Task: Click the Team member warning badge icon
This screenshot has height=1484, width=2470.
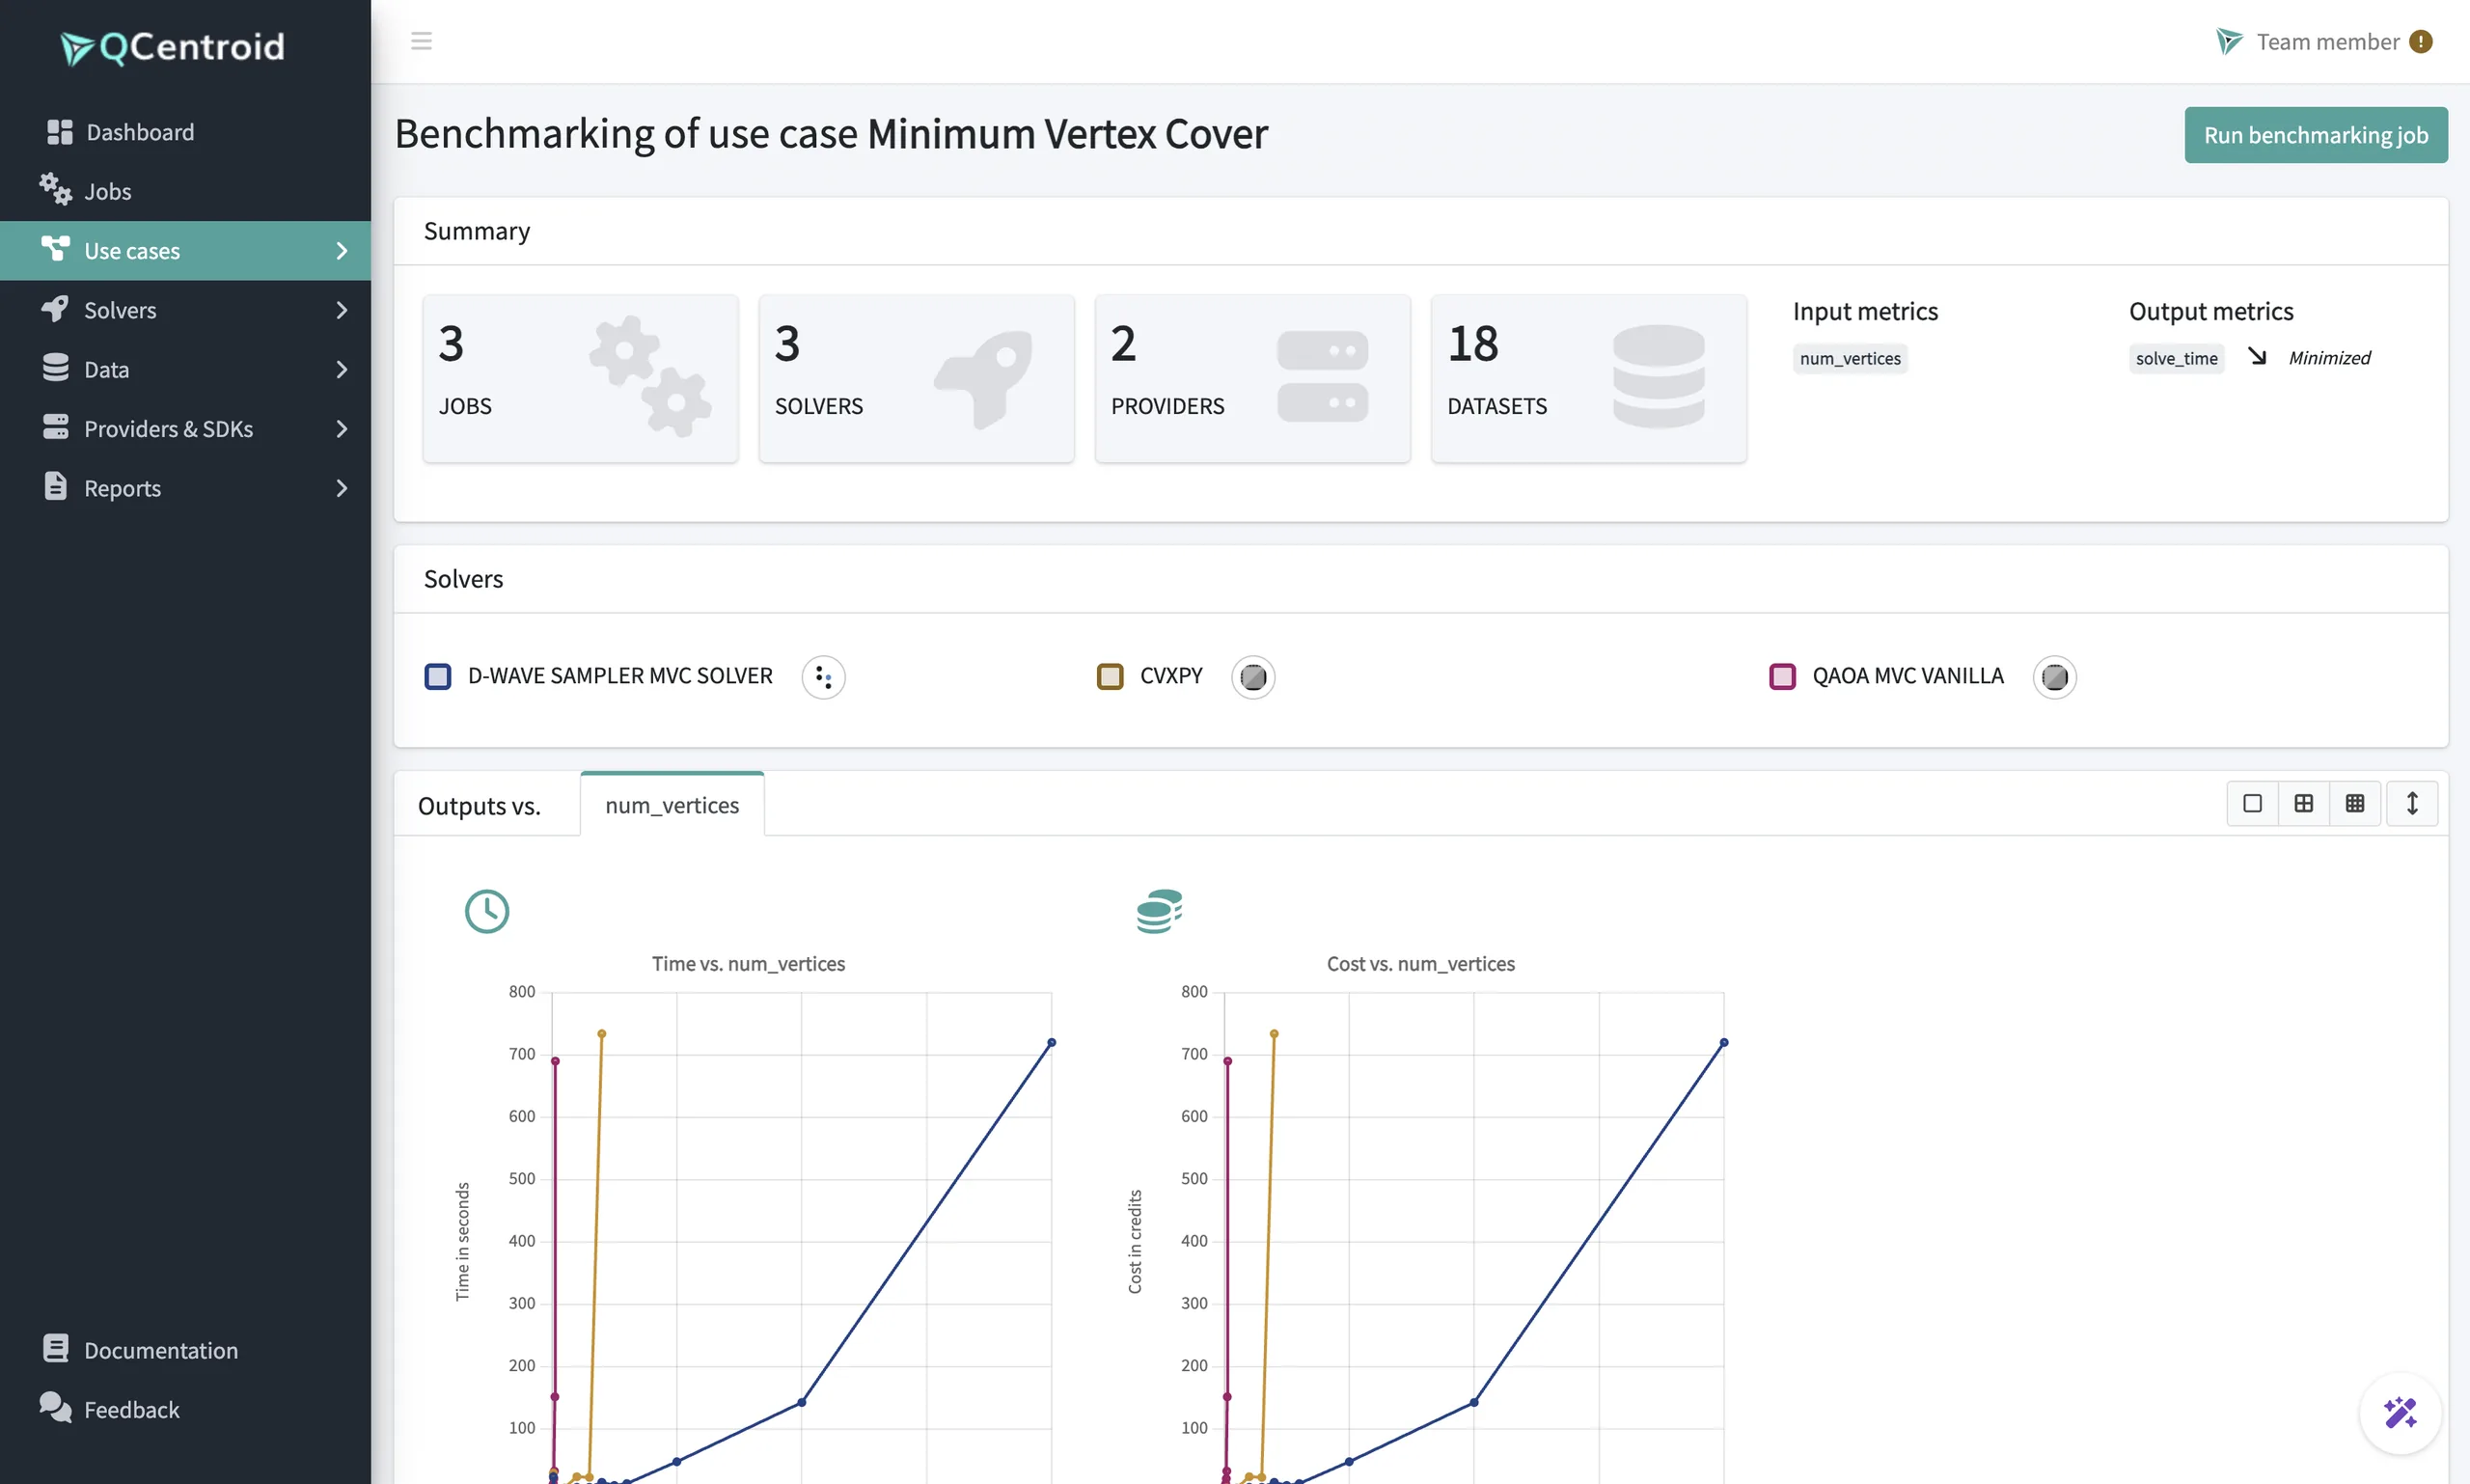Action: tap(2420, 41)
